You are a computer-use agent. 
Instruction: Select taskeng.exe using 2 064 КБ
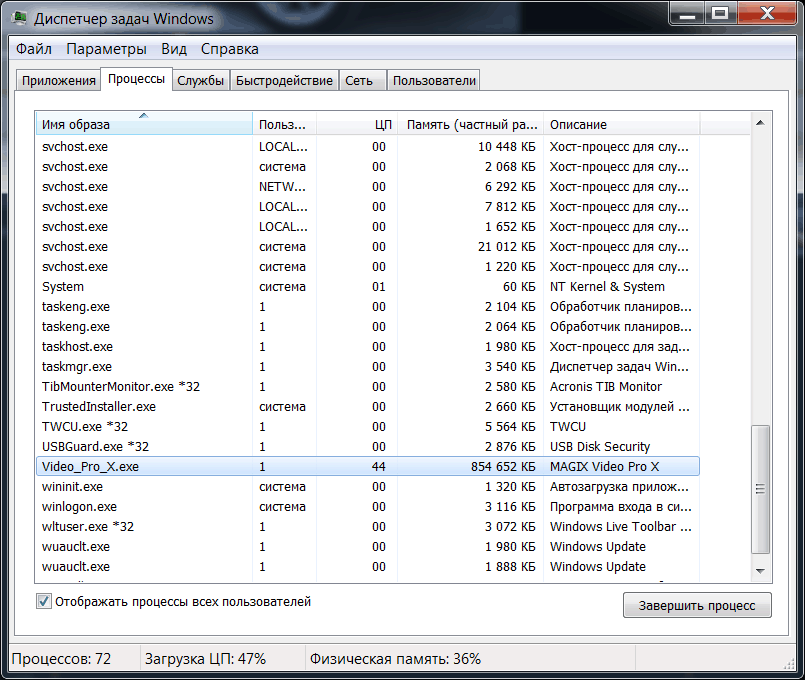click(x=368, y=326)
